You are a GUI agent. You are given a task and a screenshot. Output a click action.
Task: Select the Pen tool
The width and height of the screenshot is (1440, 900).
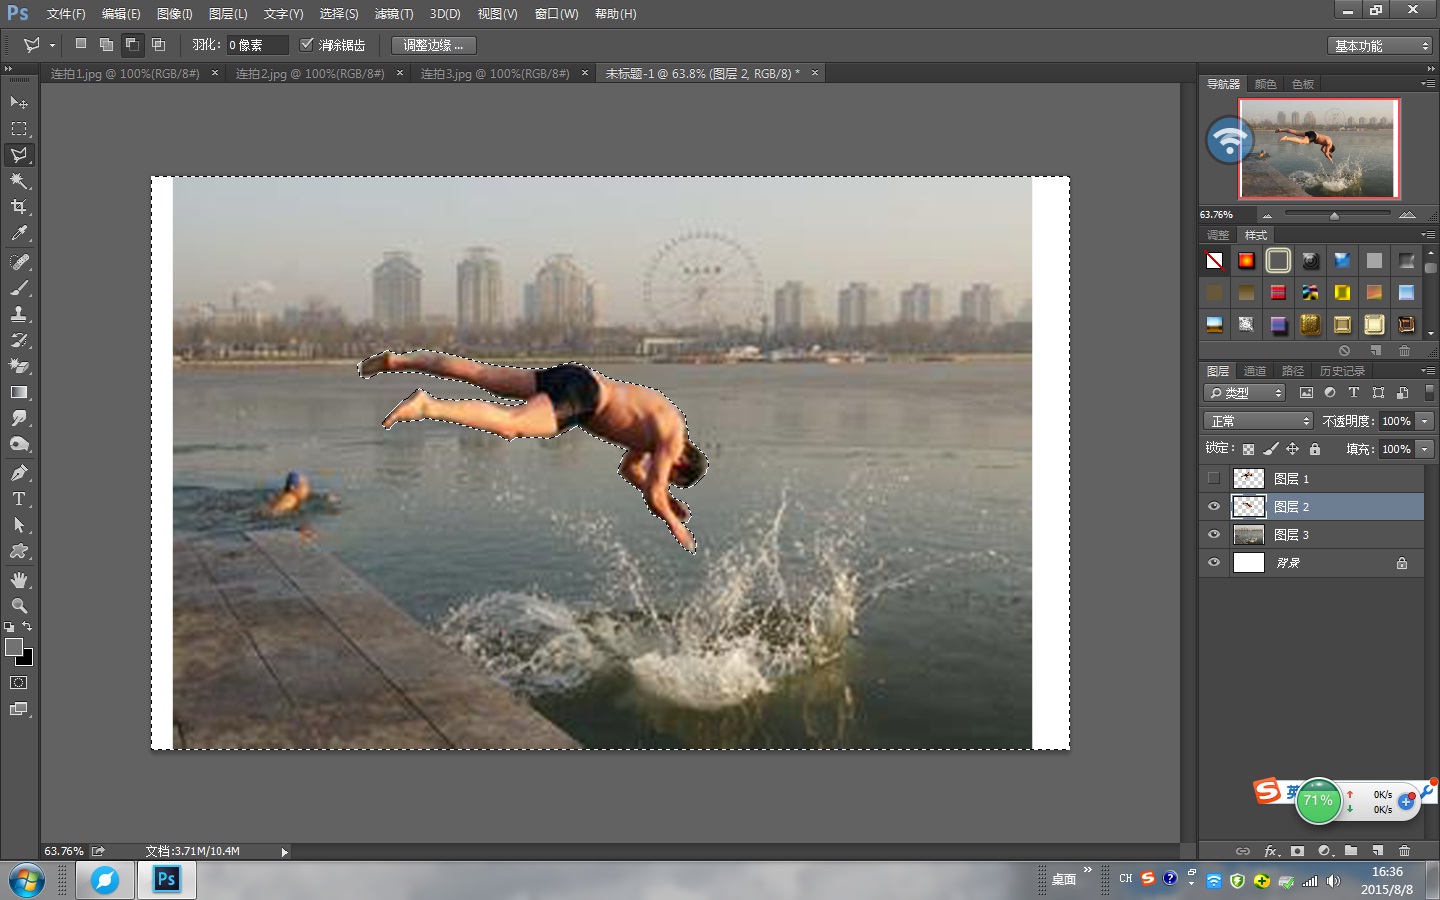click(19, 473)
